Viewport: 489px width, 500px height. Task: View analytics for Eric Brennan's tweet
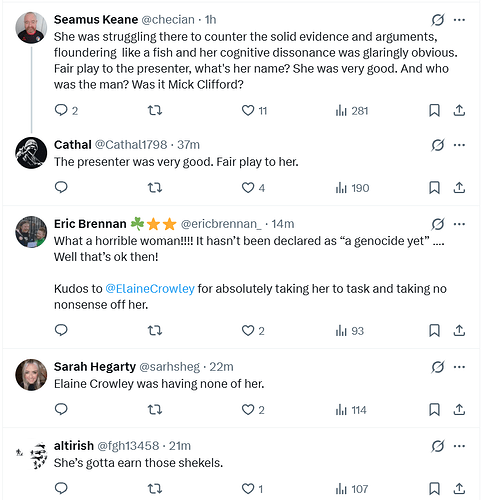tap(350, 331)
